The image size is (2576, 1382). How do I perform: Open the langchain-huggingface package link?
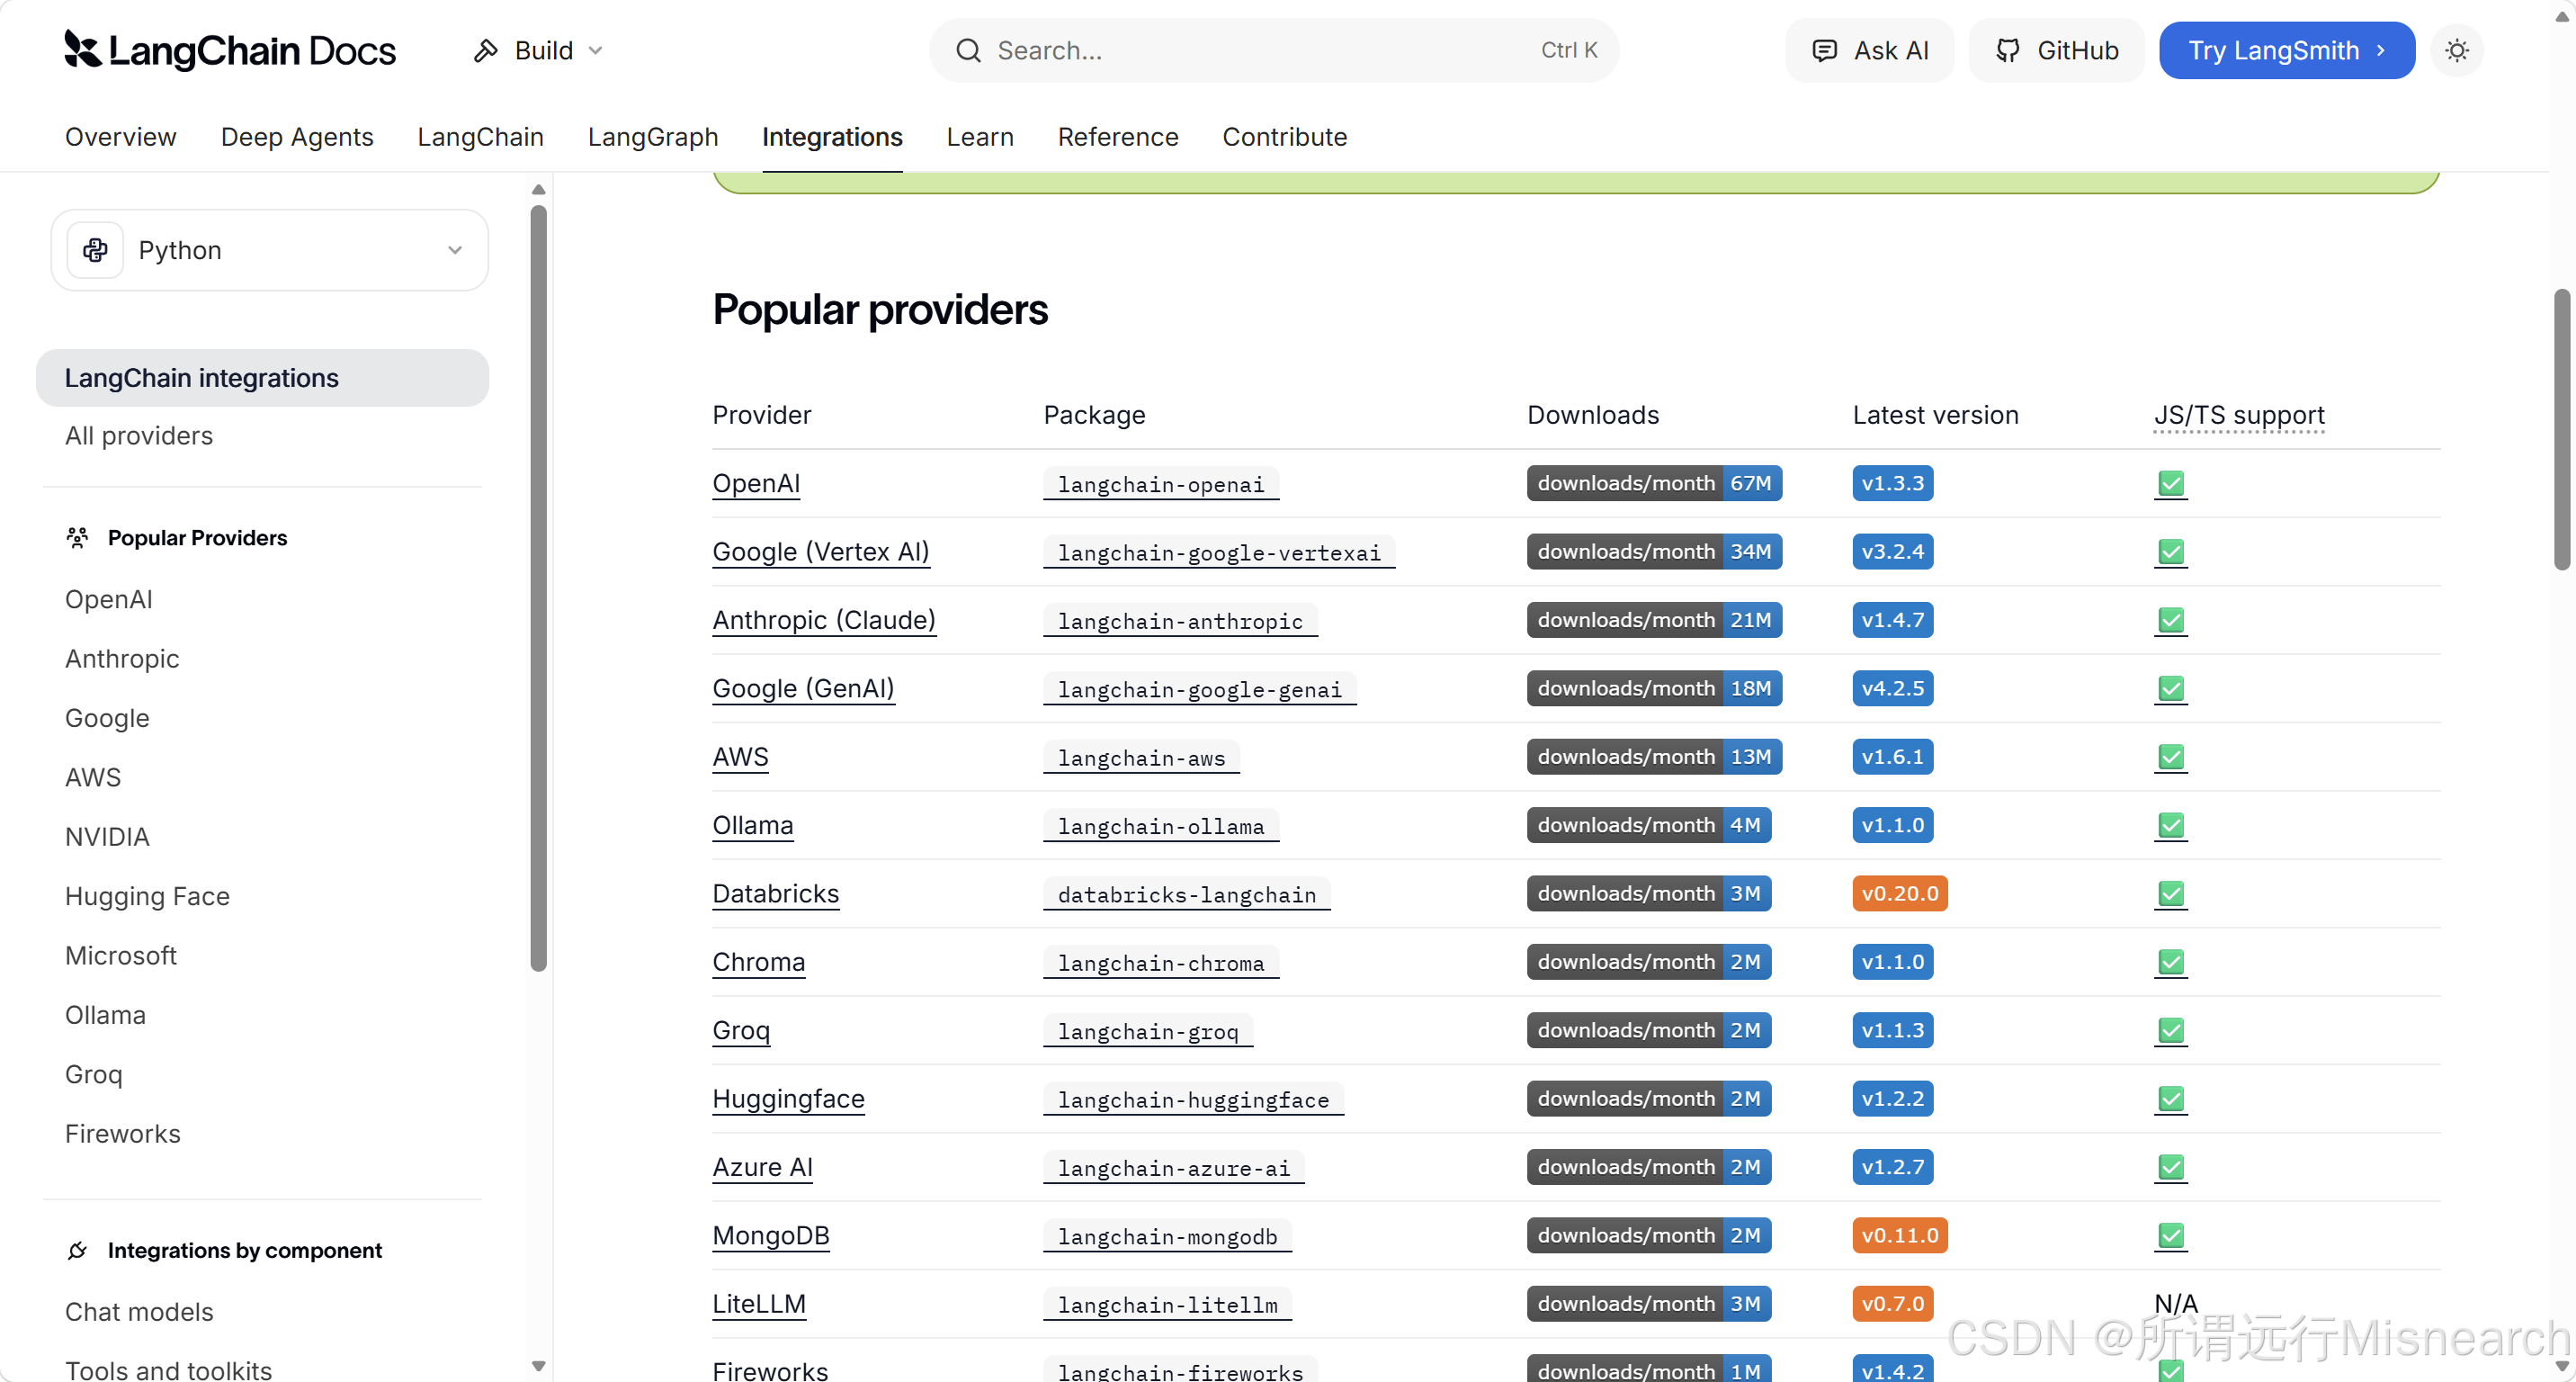(x=1194, y=1100)
